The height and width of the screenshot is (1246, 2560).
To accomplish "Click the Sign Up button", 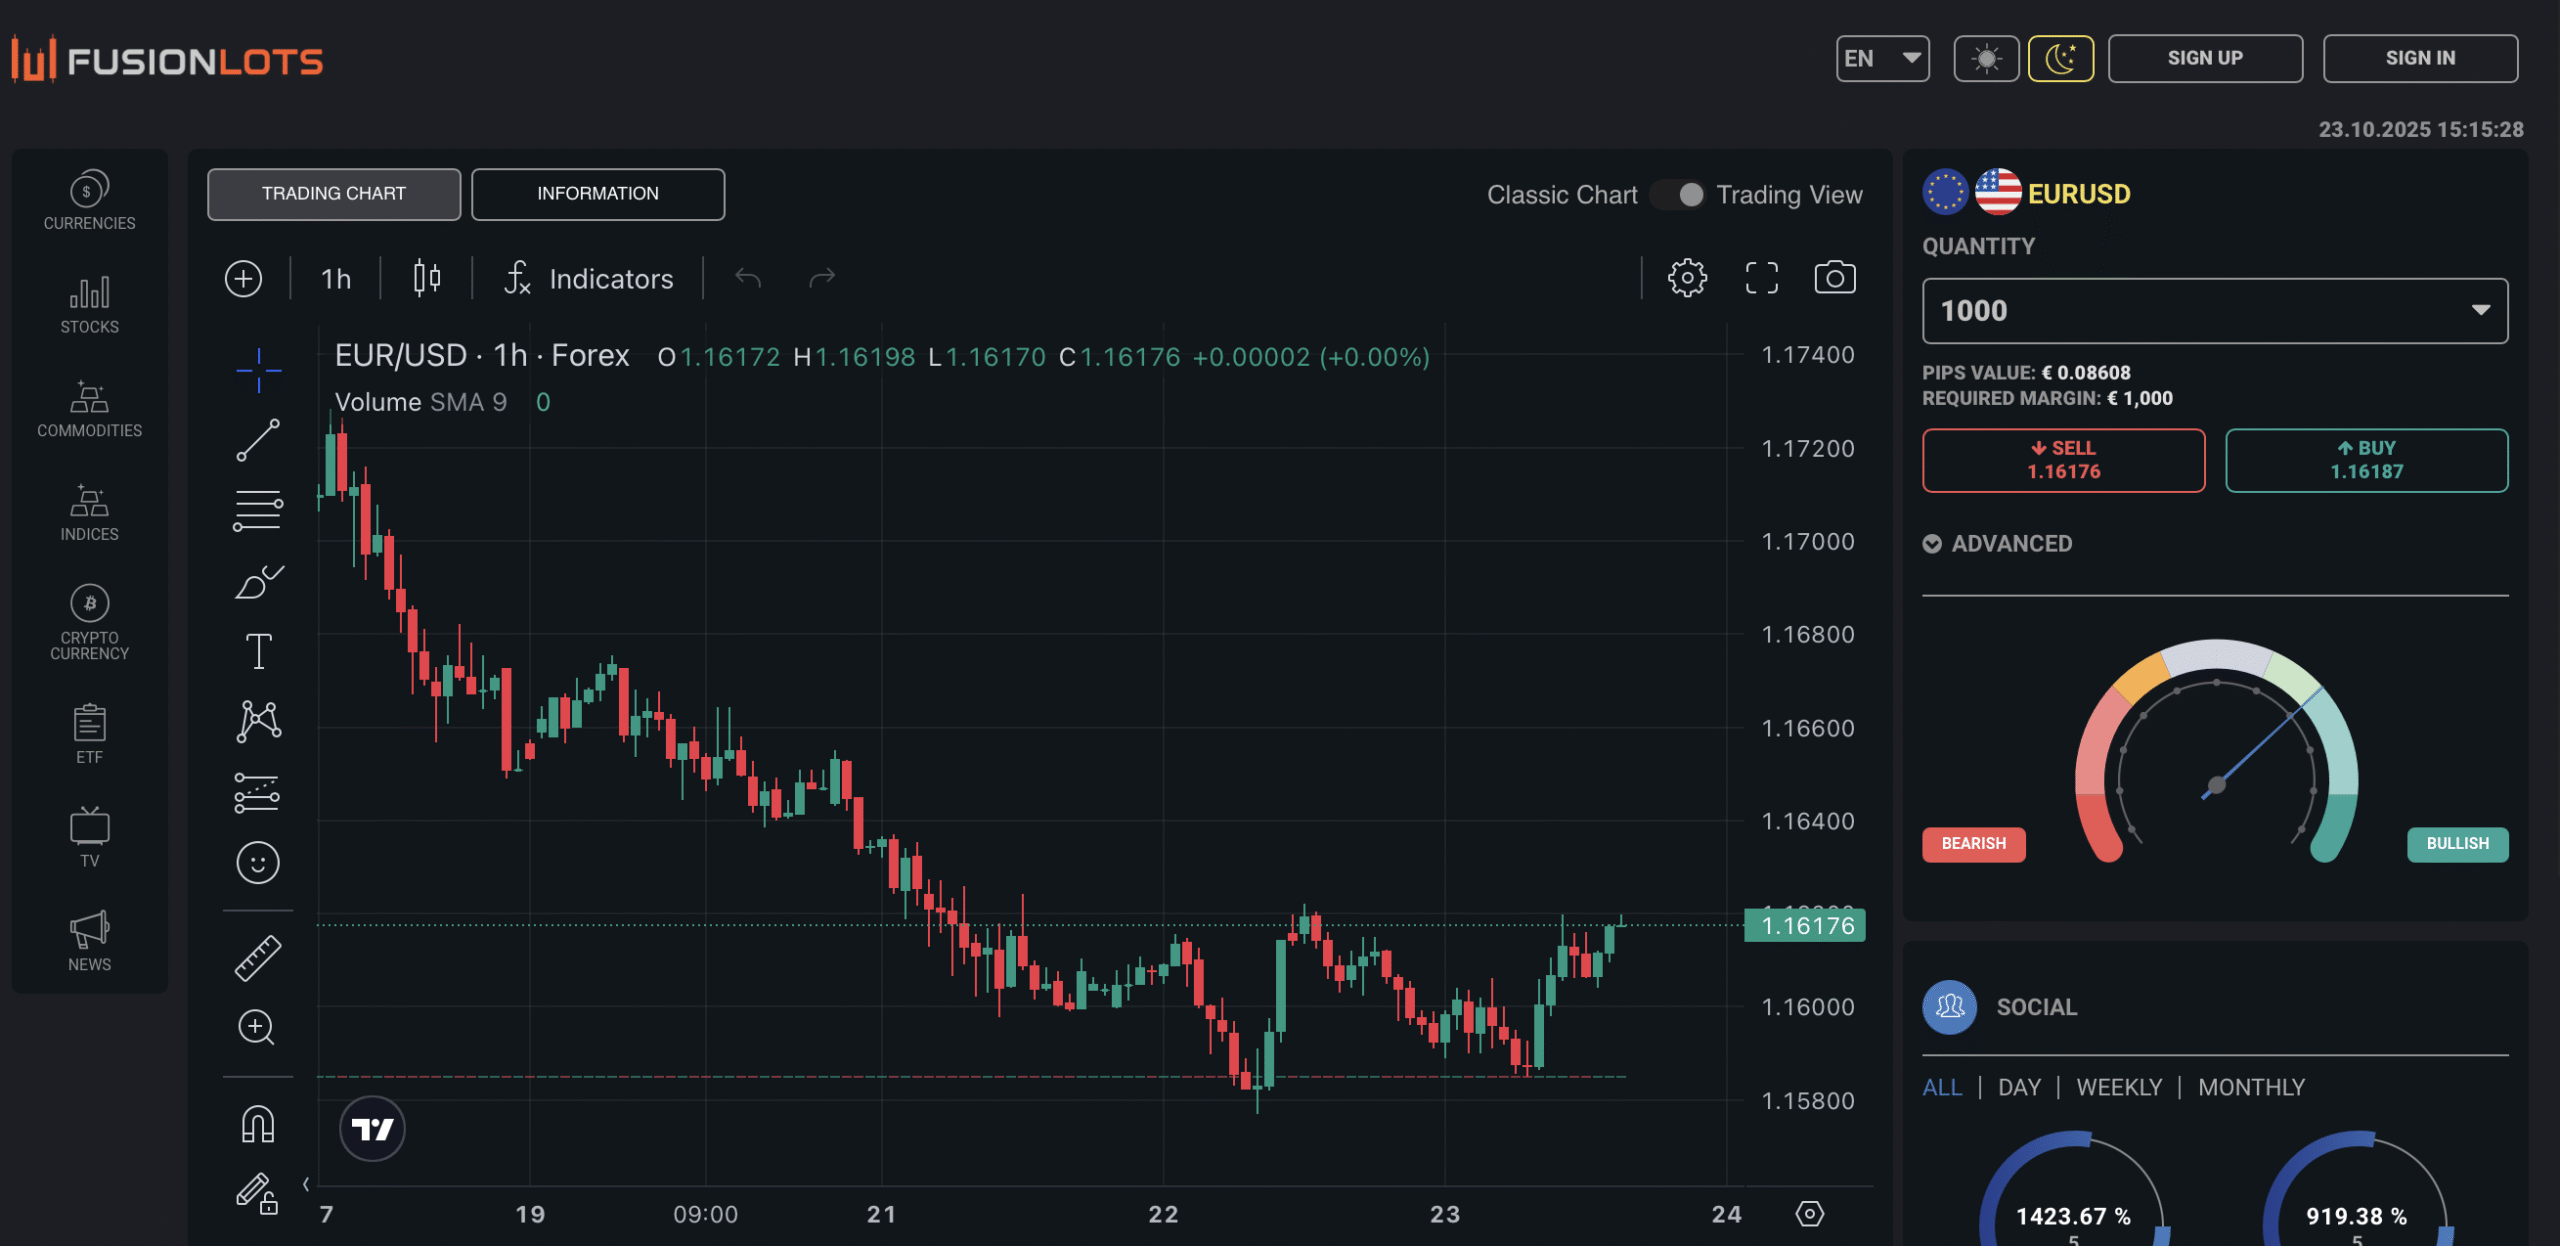I will tap(2204, 58).
